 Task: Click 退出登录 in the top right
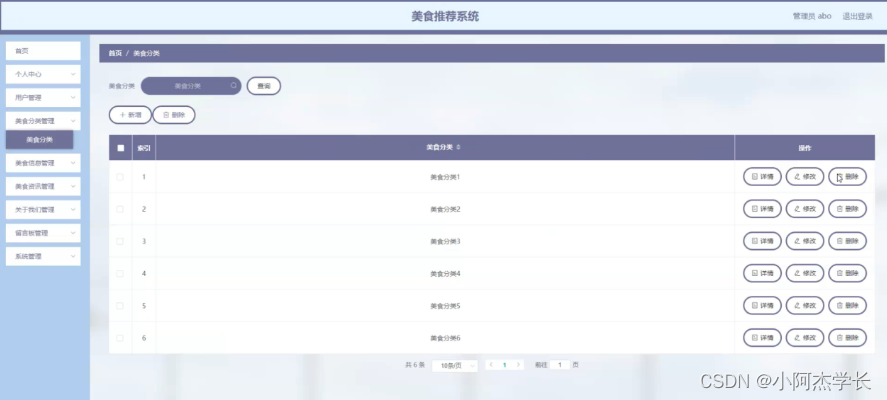point(857,16)
